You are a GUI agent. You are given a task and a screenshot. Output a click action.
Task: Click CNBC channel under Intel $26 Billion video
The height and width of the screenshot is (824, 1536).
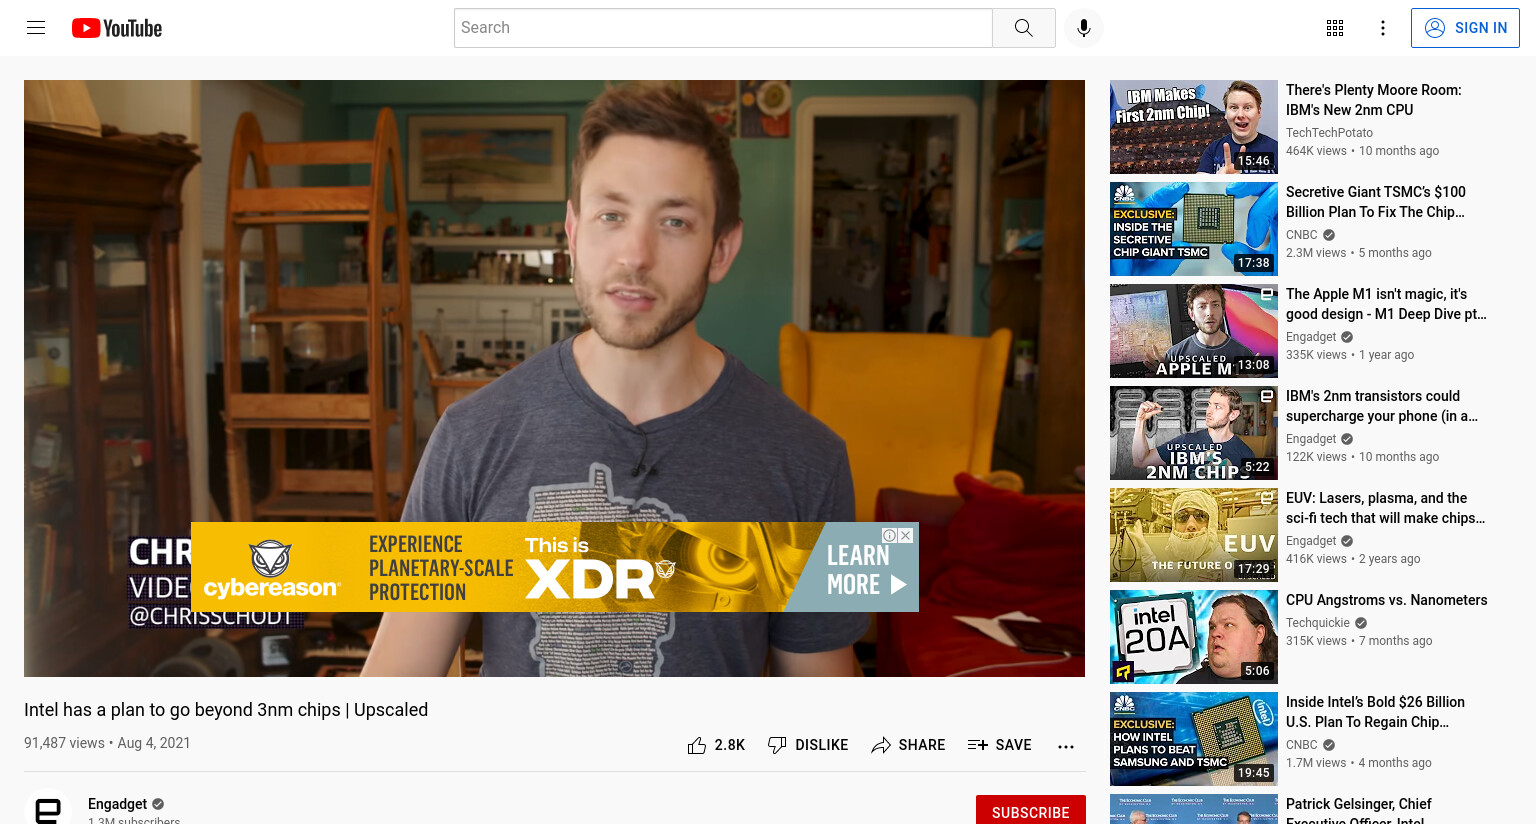(1302, 745)
